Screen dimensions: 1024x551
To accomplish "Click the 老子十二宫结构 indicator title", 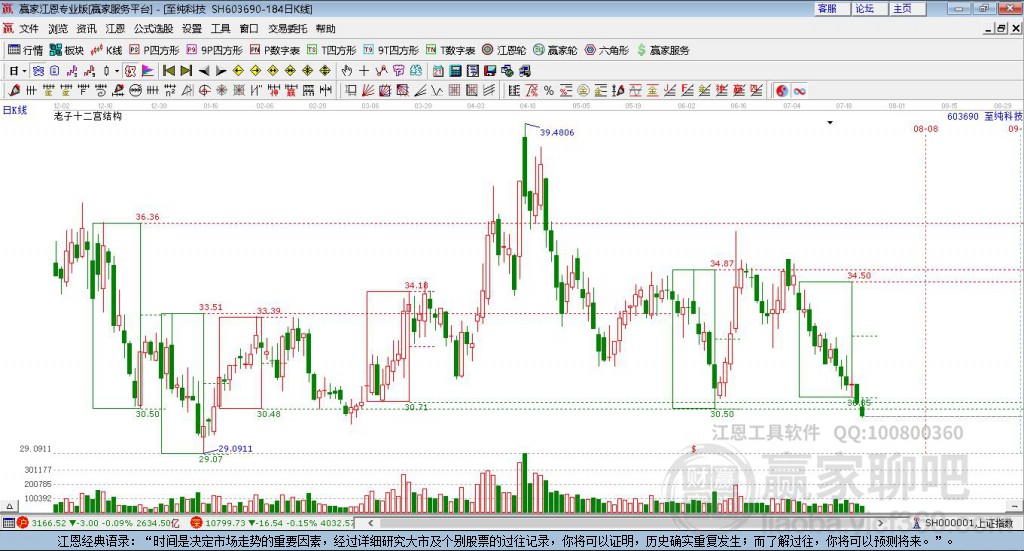I will point(88,116).
